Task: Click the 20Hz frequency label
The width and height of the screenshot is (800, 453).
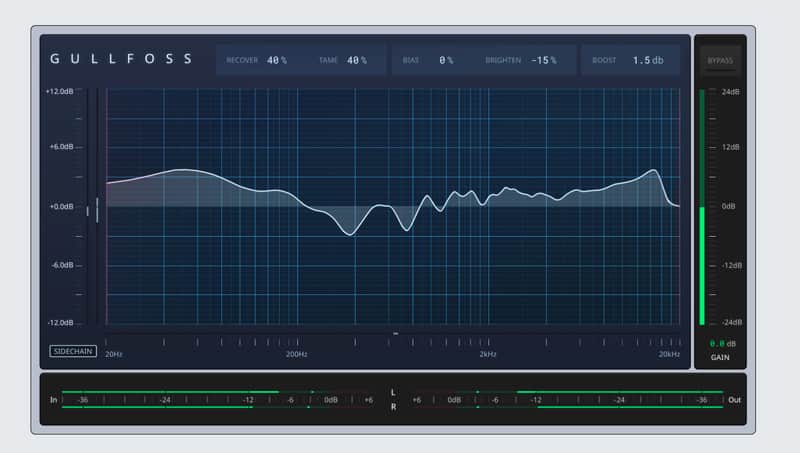Action: 114,354
